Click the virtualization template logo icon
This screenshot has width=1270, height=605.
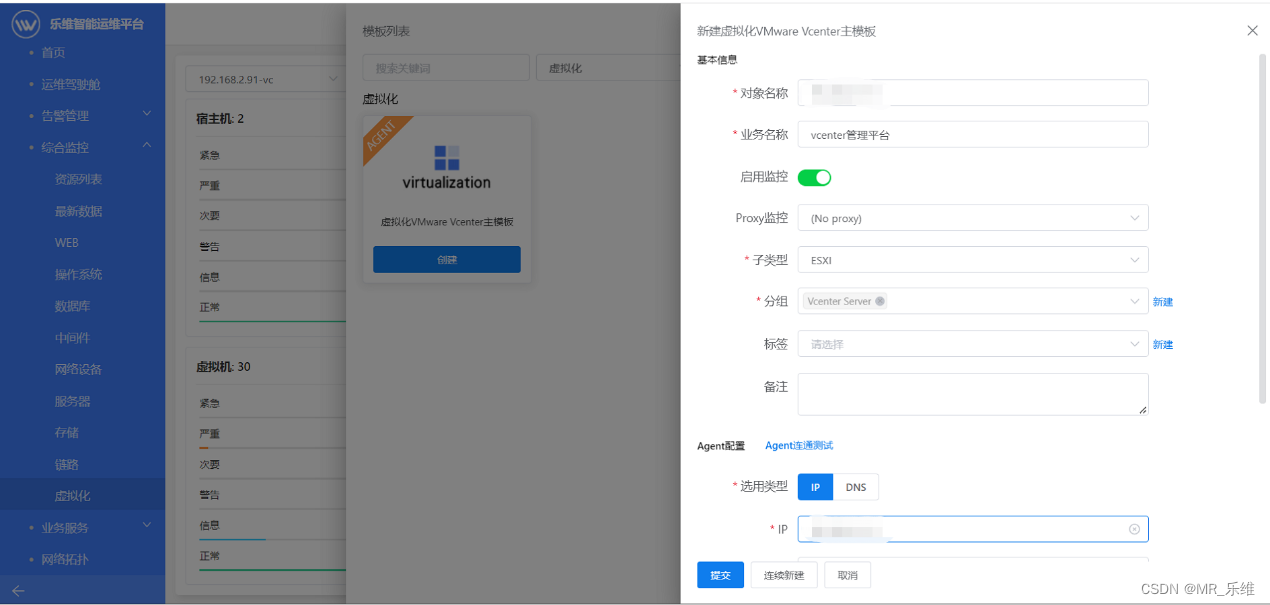tap(447, 157)
